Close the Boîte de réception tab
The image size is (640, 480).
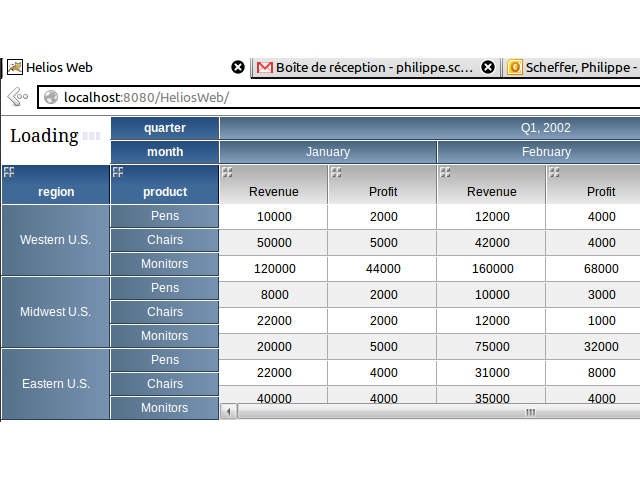(x=488, y=67)
